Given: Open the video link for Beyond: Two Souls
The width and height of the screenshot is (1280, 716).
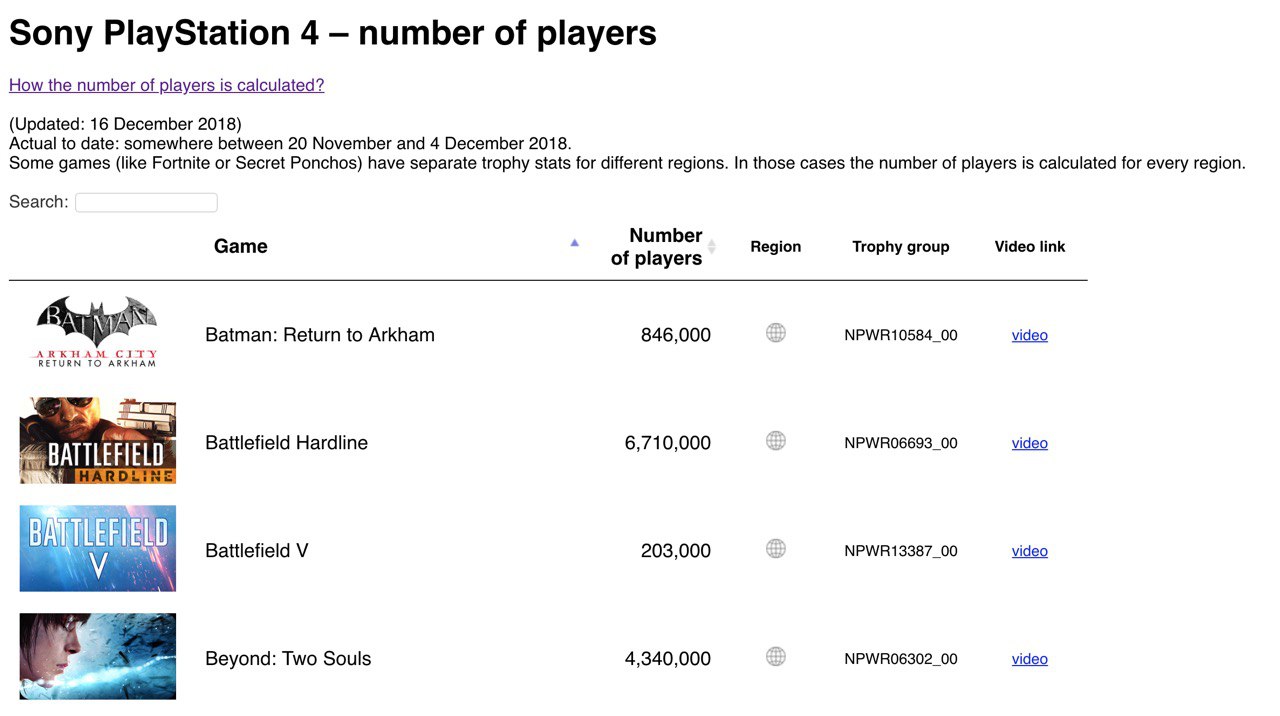Looking at the screenshot, I should (x=1030, y=659).
